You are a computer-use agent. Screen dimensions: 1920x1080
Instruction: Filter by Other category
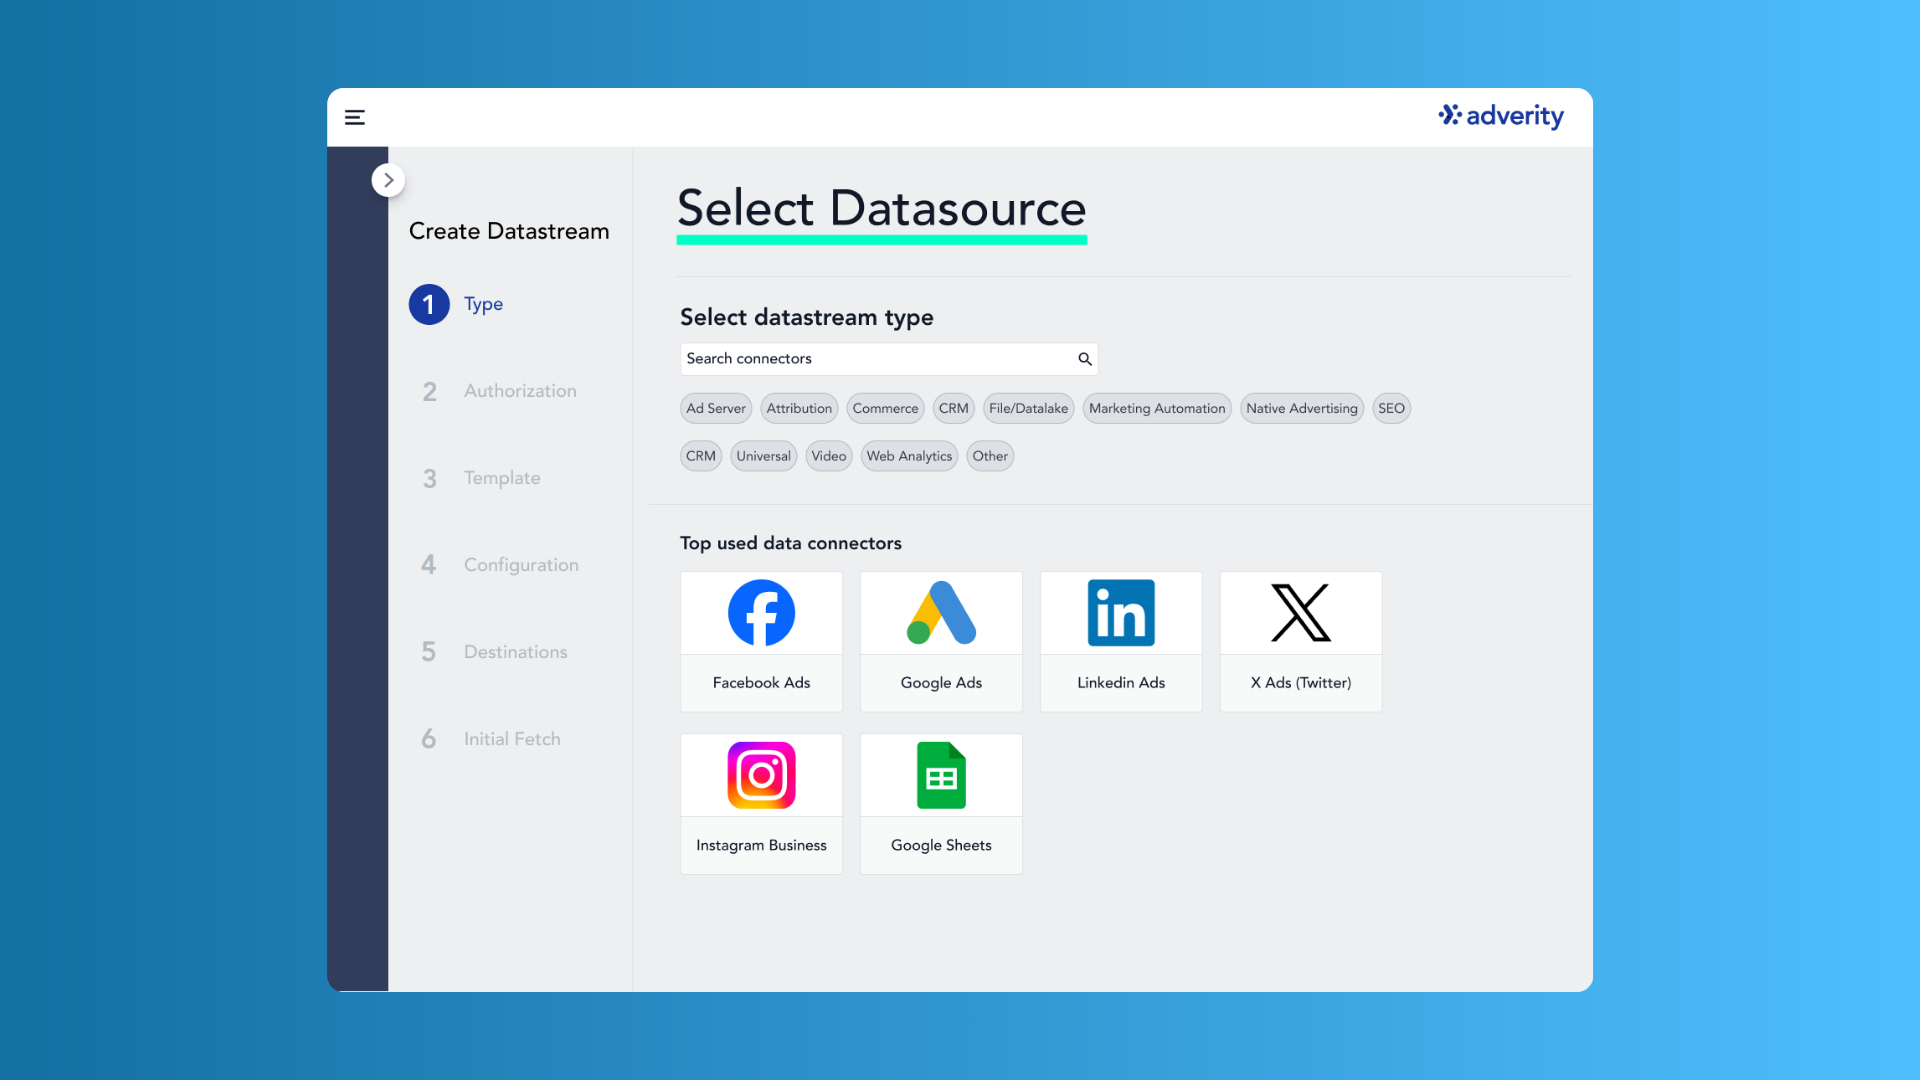pos(990,456)
